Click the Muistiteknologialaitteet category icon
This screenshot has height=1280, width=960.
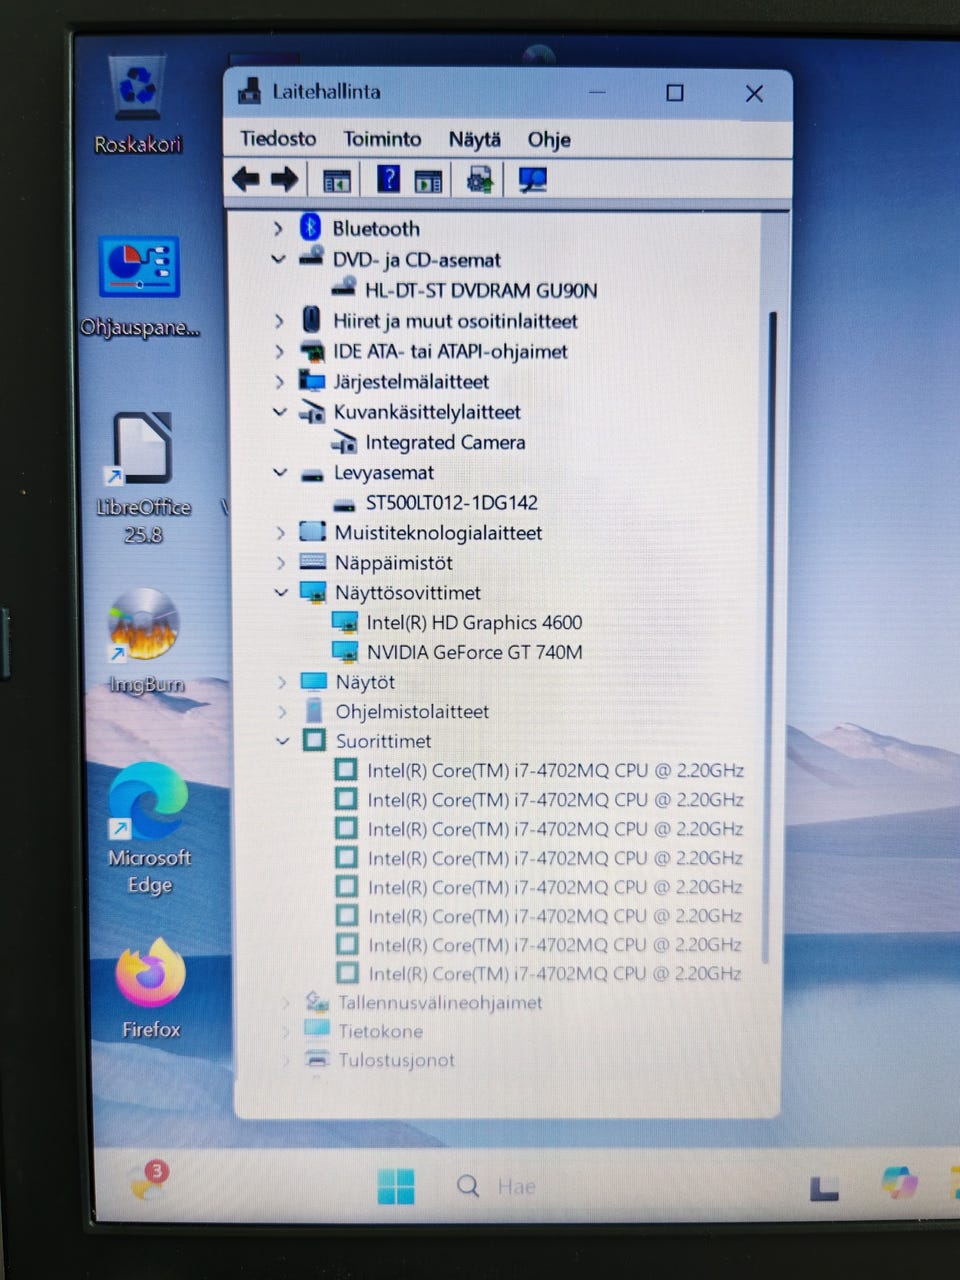(x=313, y=532)
